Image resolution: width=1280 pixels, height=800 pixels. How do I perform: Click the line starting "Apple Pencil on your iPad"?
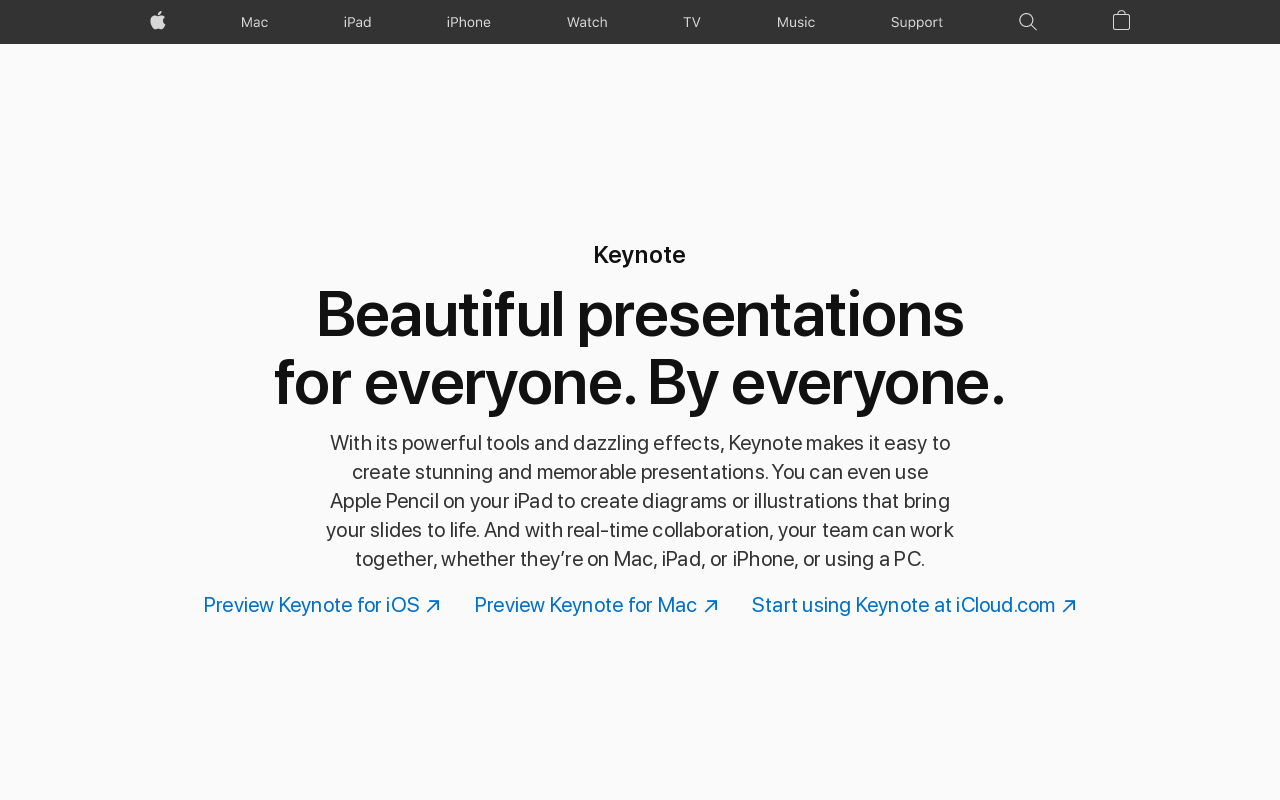click(640, 501)
